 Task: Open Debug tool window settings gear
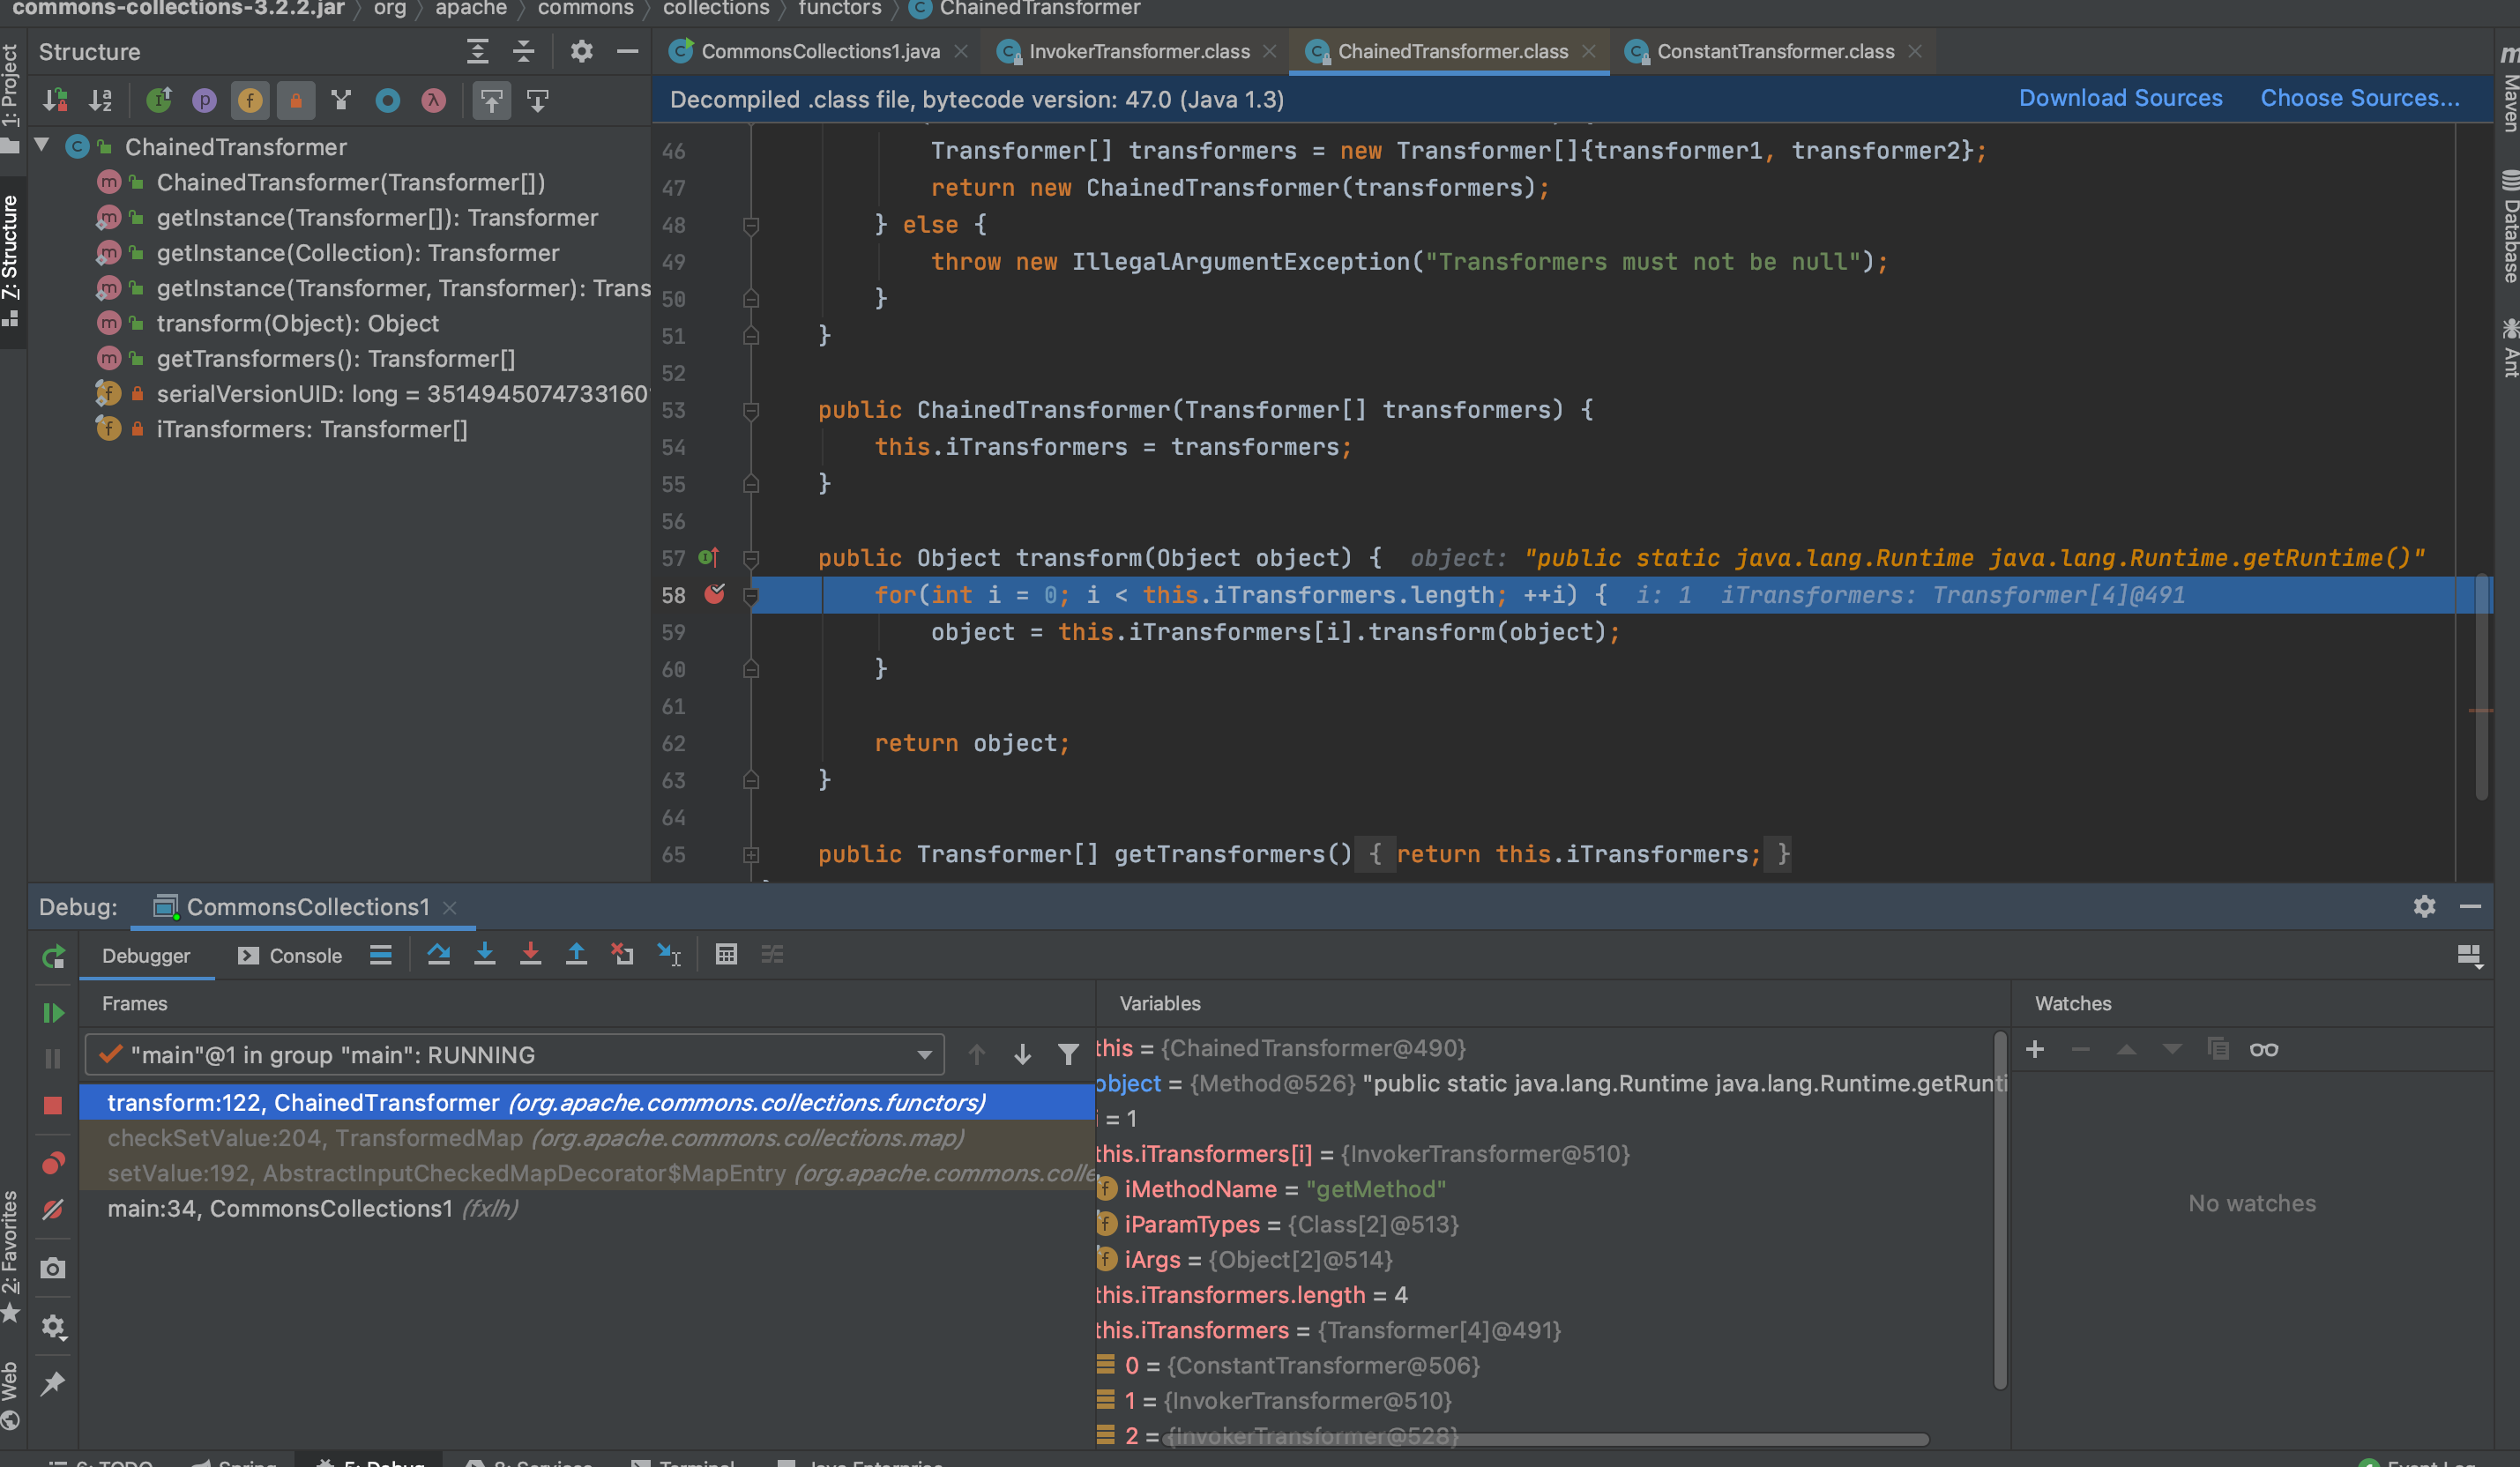click(2424, 906)
